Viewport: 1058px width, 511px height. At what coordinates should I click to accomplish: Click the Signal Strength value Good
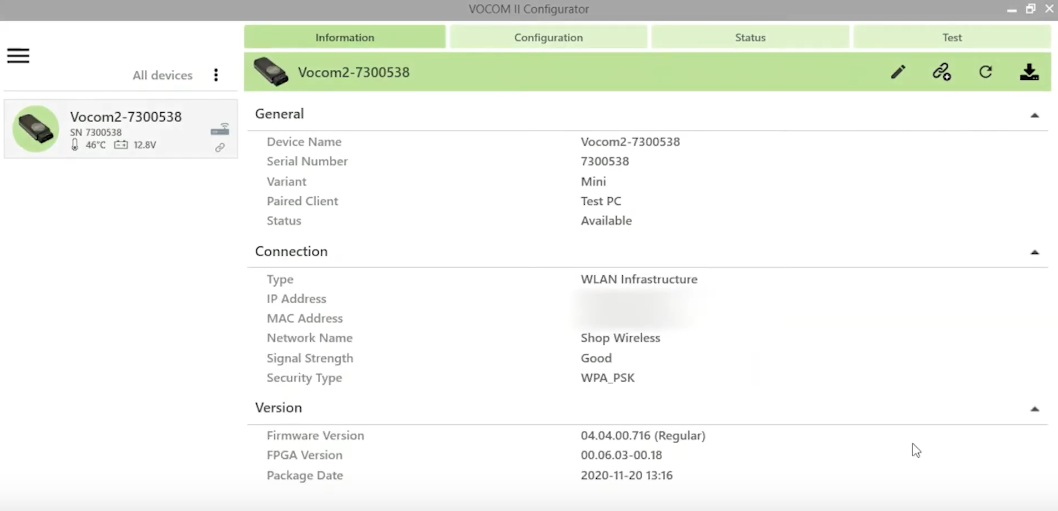click(596, 358)
